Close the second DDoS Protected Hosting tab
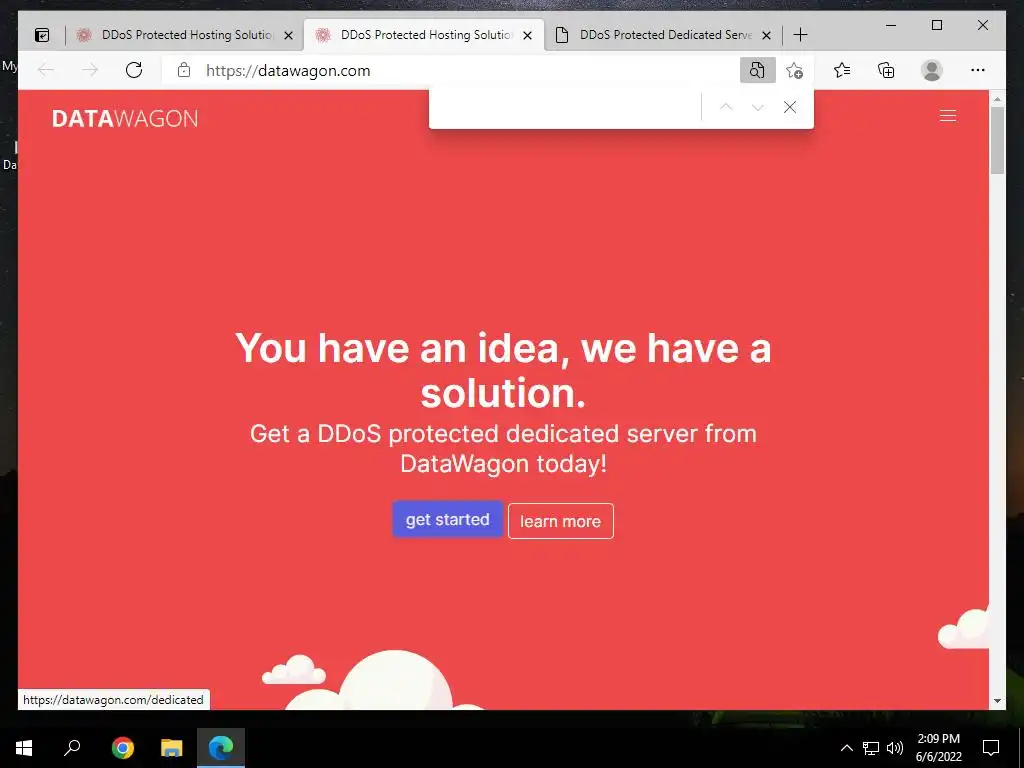This screenshot has height=768, width=1024. click(x=528, y=35)
